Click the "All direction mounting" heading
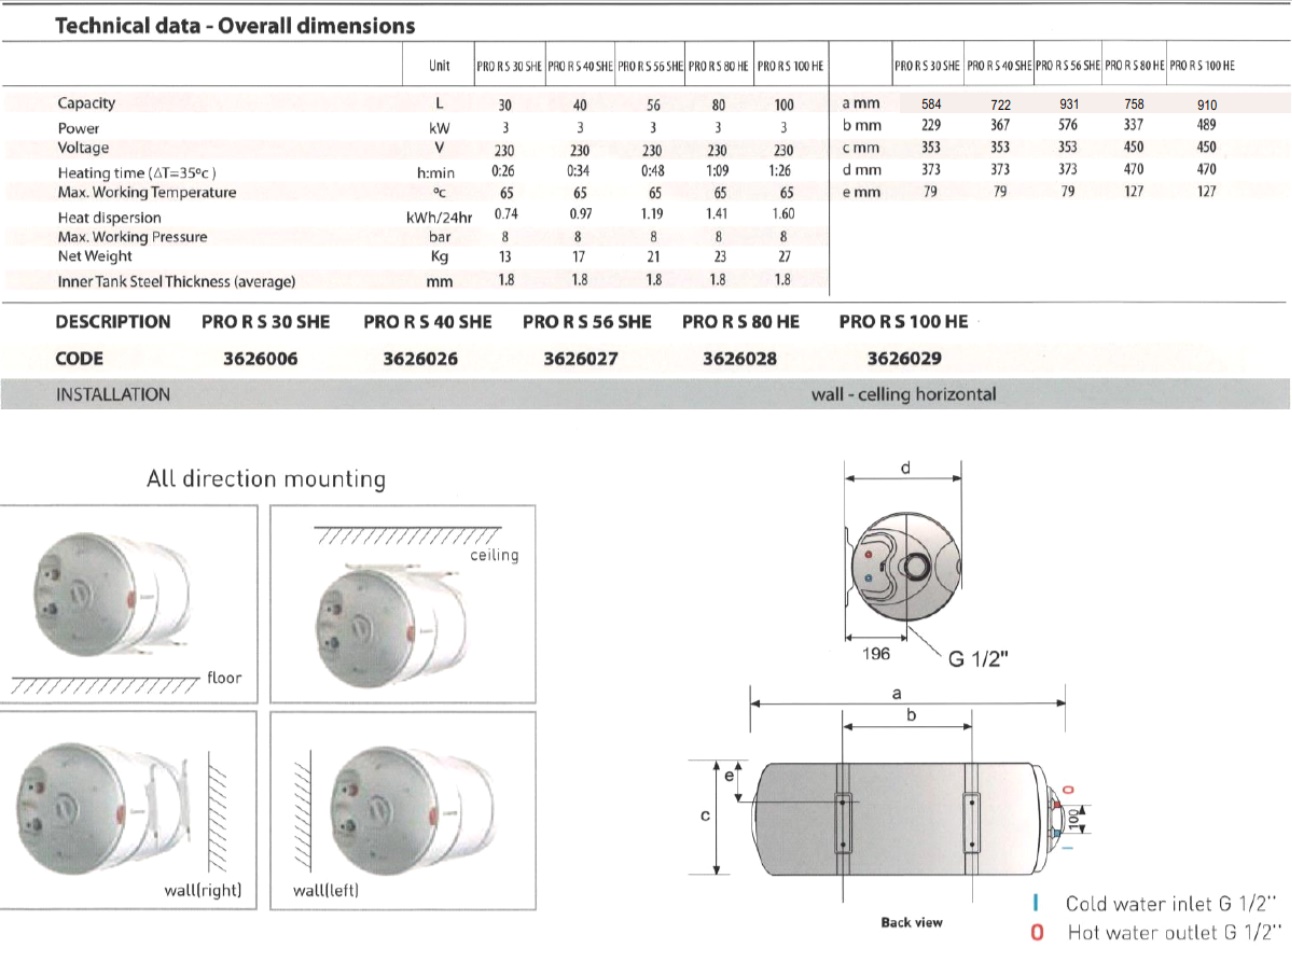Screen dimensions: 1292x956 pyautogui.click(x=266, y=479)
